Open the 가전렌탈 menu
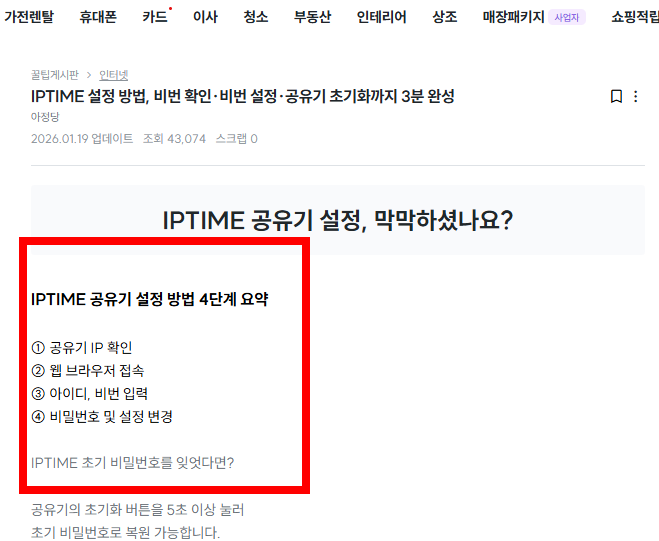659x541 pixels. 29,16
